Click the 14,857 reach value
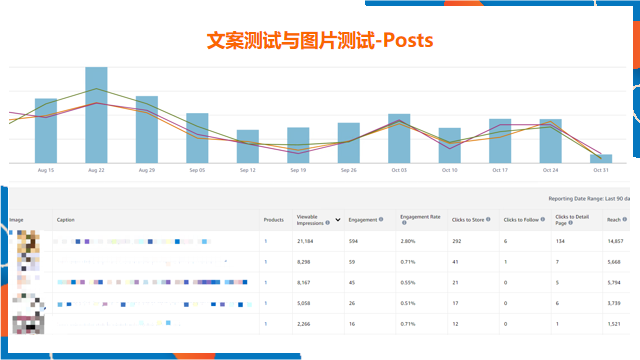 (x=616, y=241)
